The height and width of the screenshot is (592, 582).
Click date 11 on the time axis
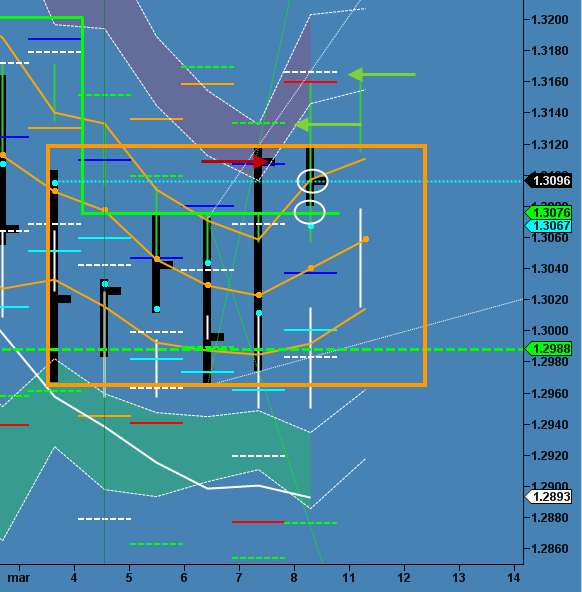coord(349,578)
